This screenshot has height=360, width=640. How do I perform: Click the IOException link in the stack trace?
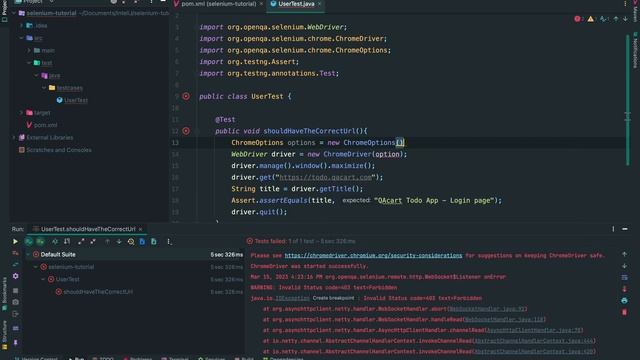pos(292,298)
